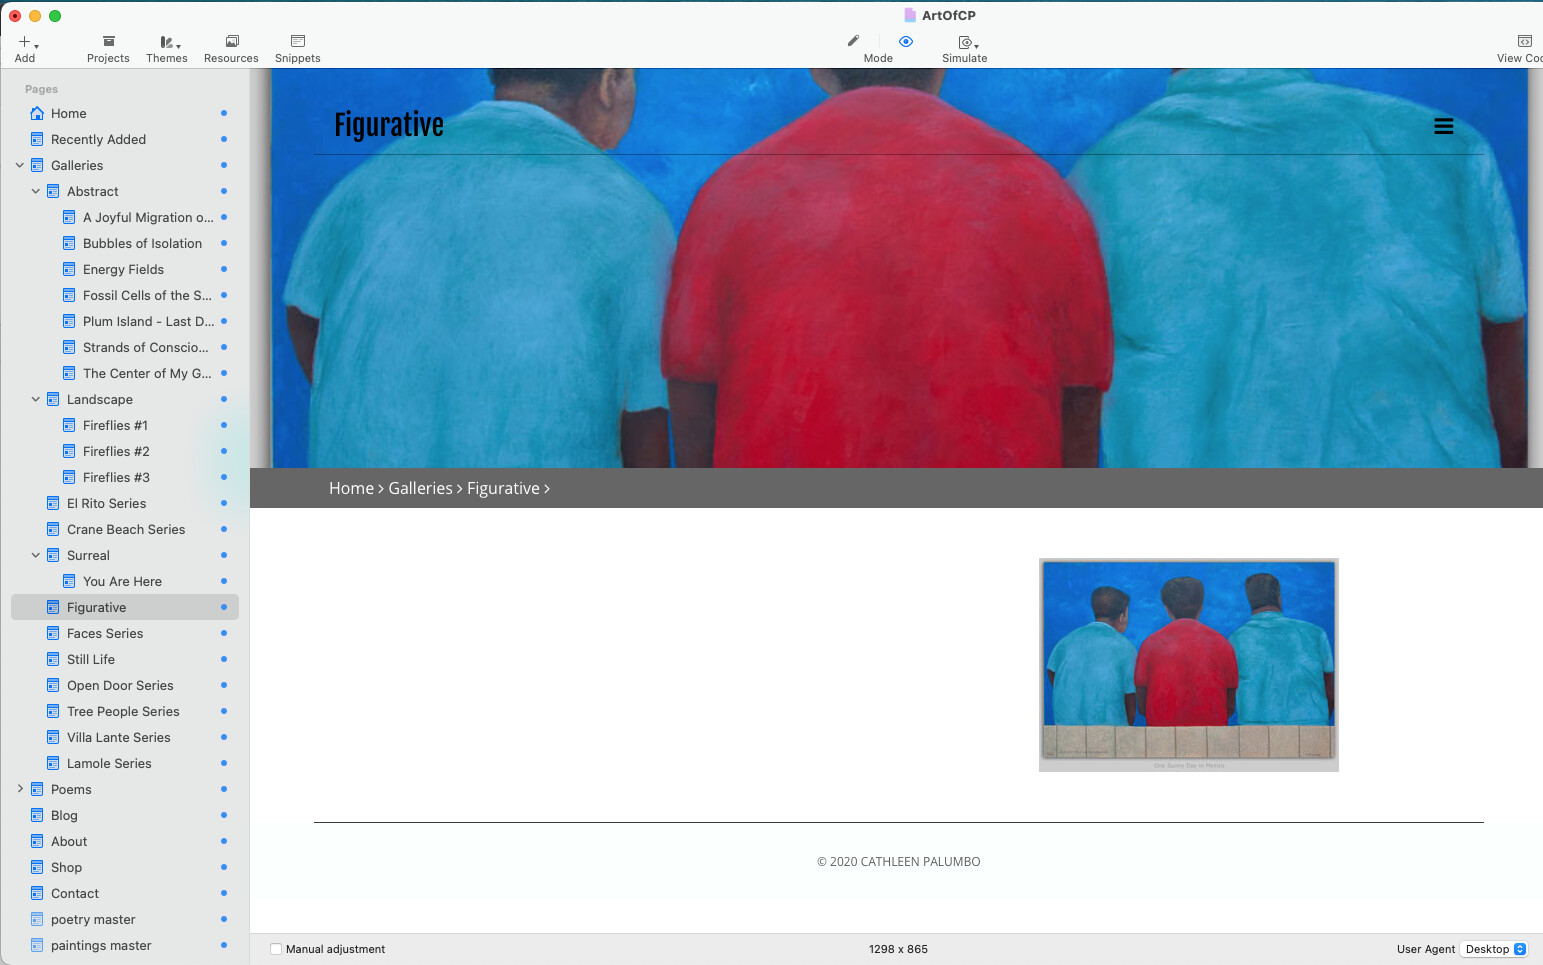1543x965 pixels.
Task: Click the Add page plus icon
Action: click(24, 42)
